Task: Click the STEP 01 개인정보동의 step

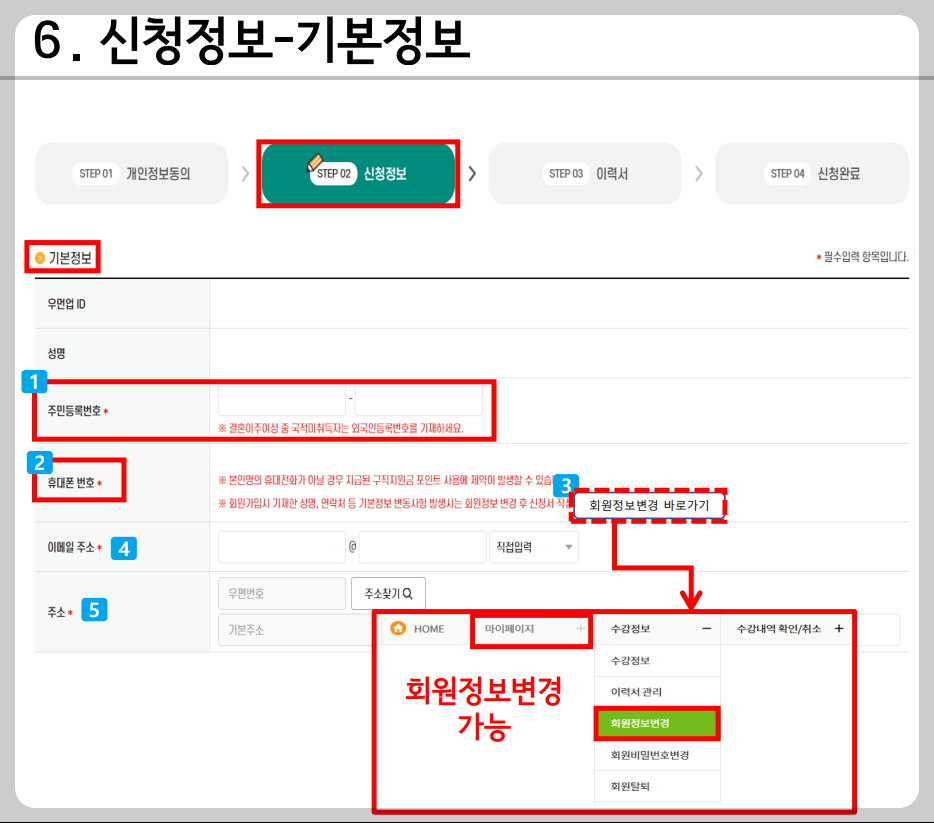Action: 131,173
